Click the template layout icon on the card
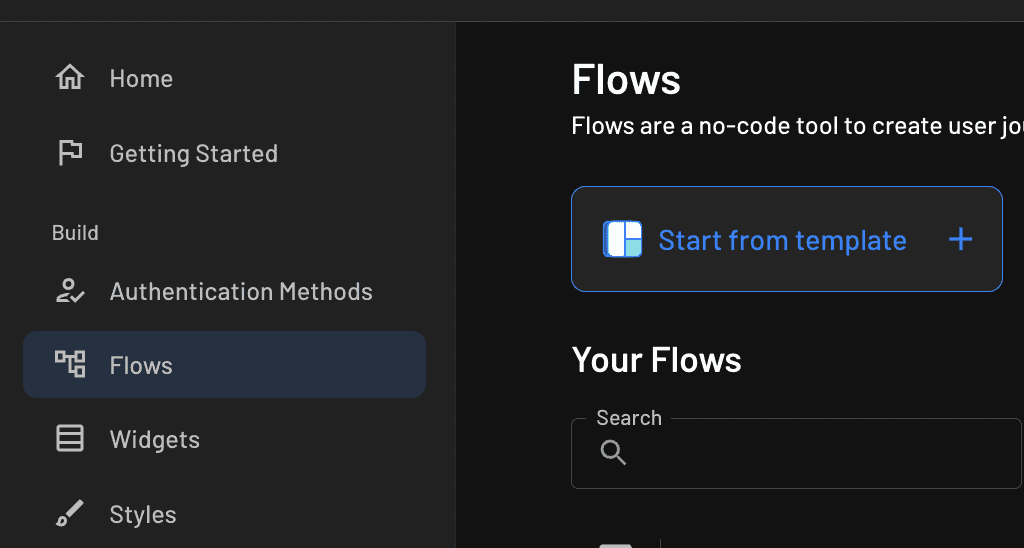The height and width of the screenshot is (548, 1024). [622, 240]
